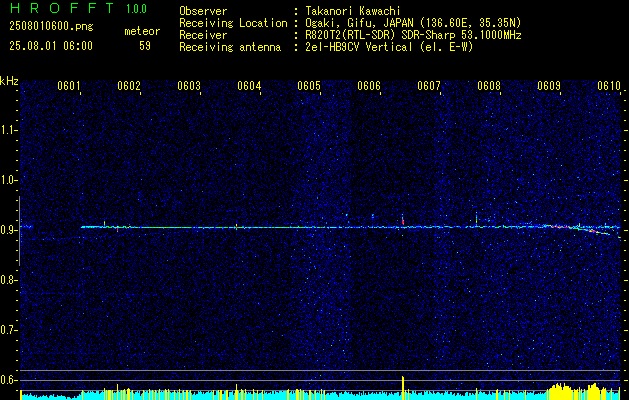This screenshot has height=400, width=629.
Task: Click the tall yellow power spike at the bottom
Action: tap(403, 388)
